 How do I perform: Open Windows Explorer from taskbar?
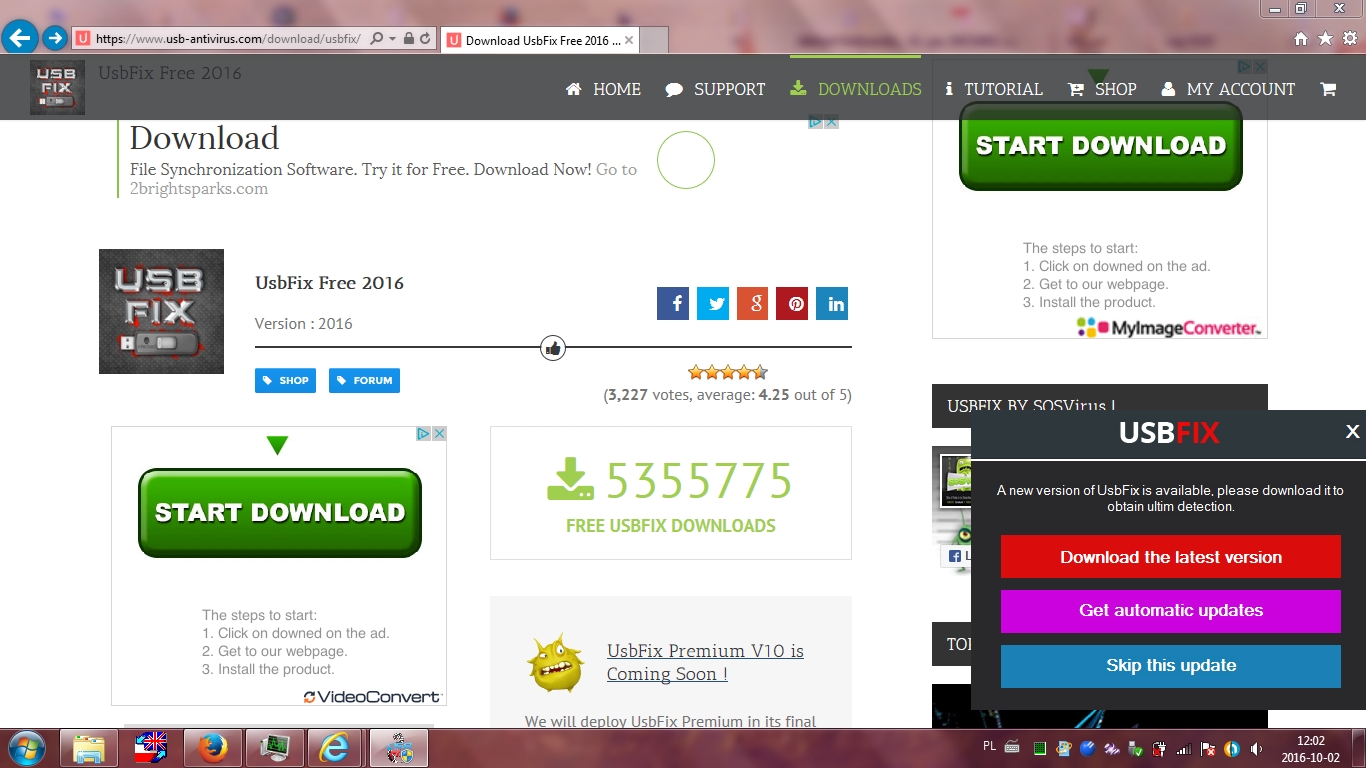(88, 747)
